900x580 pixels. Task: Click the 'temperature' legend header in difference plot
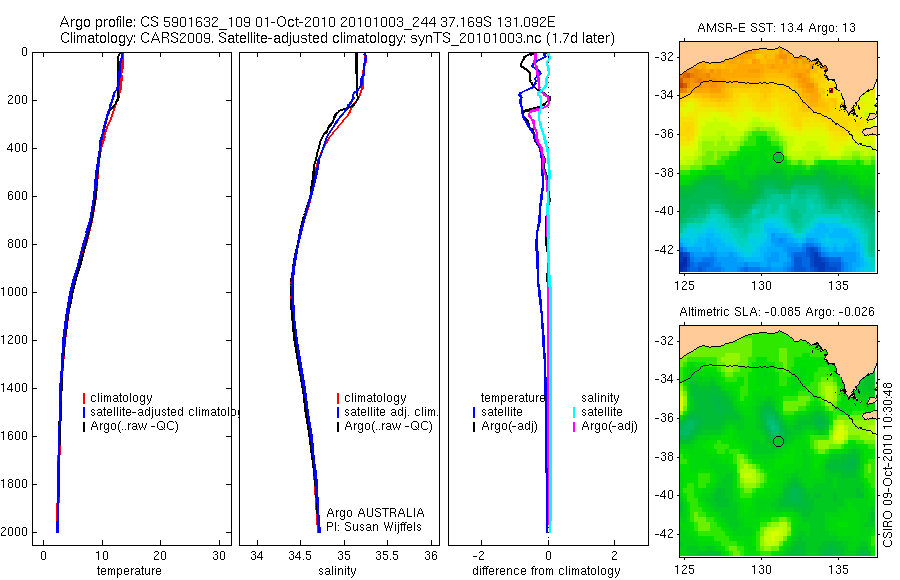coord(513,398)
